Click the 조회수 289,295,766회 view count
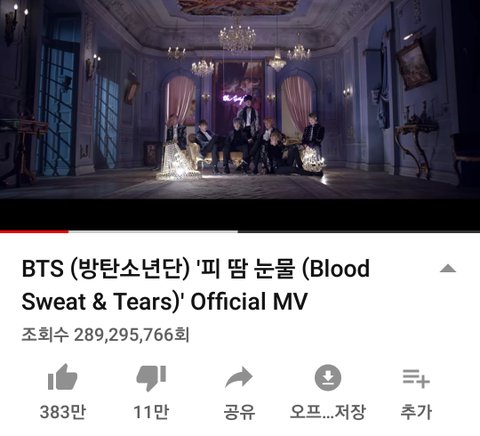 coord(105,335)
